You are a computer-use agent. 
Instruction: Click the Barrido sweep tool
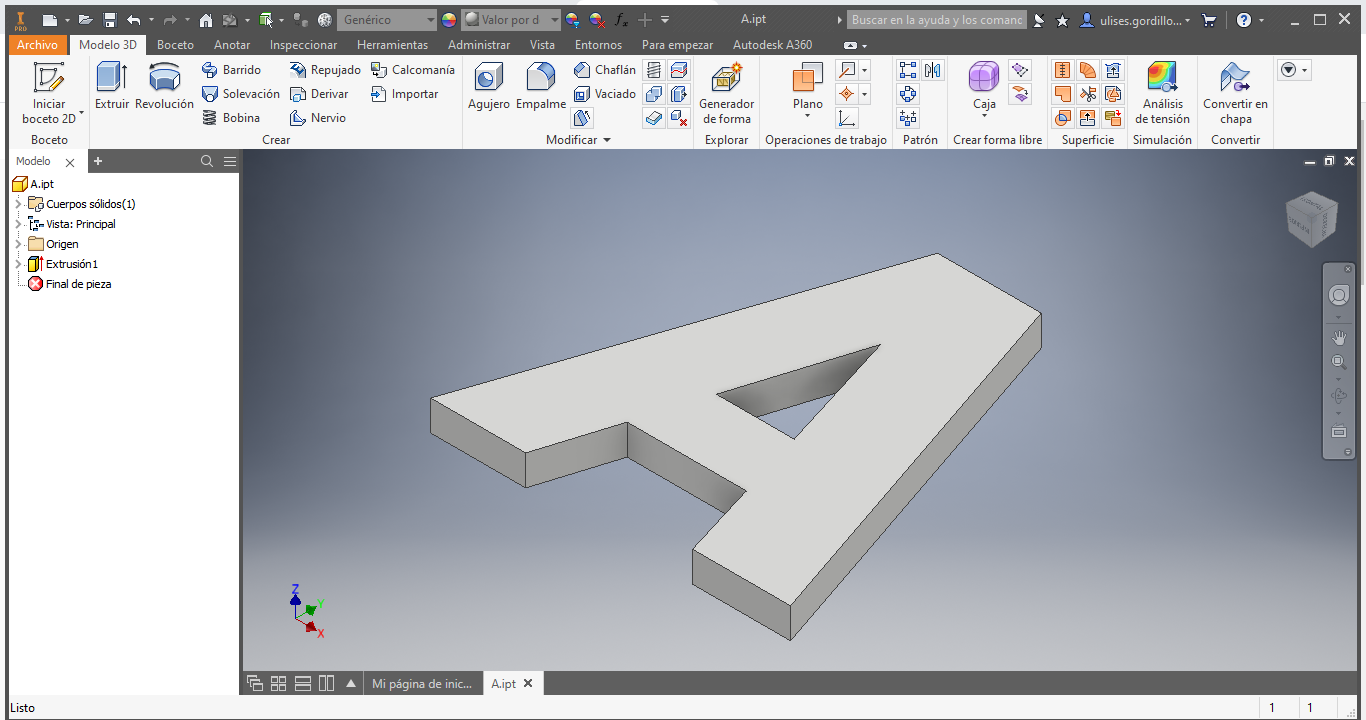pos(231,70)
